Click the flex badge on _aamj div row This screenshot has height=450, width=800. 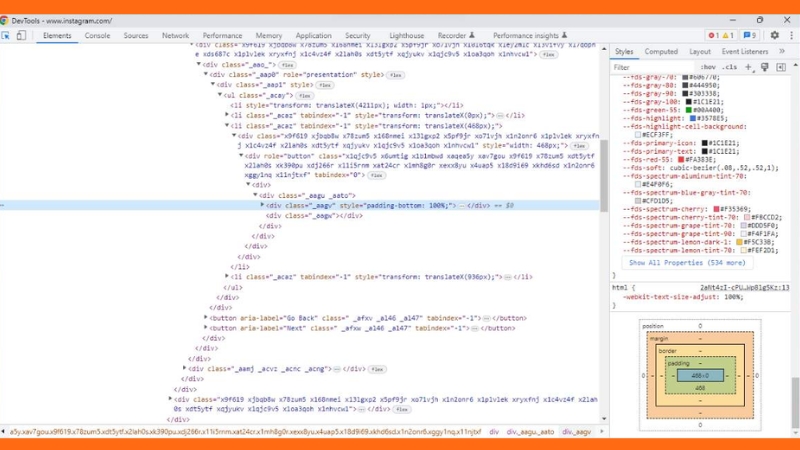(x=377, y=369)
